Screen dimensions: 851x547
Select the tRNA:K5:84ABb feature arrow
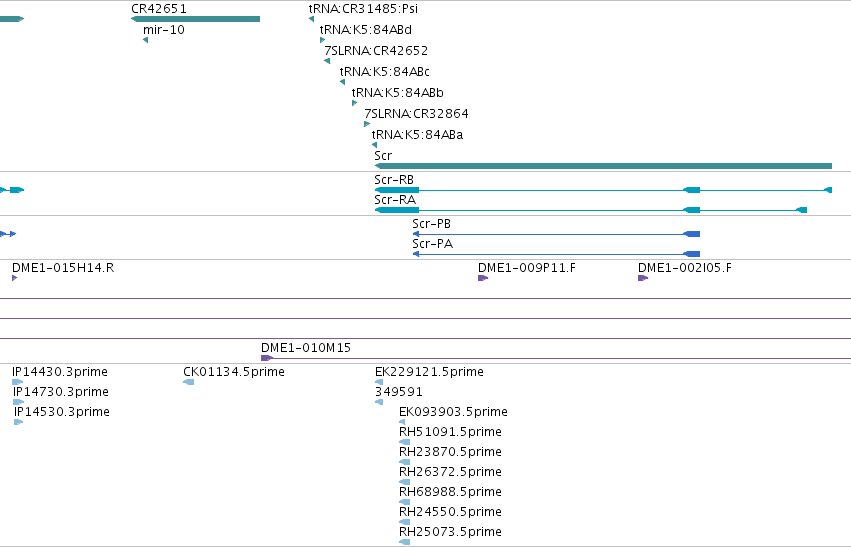354,103
